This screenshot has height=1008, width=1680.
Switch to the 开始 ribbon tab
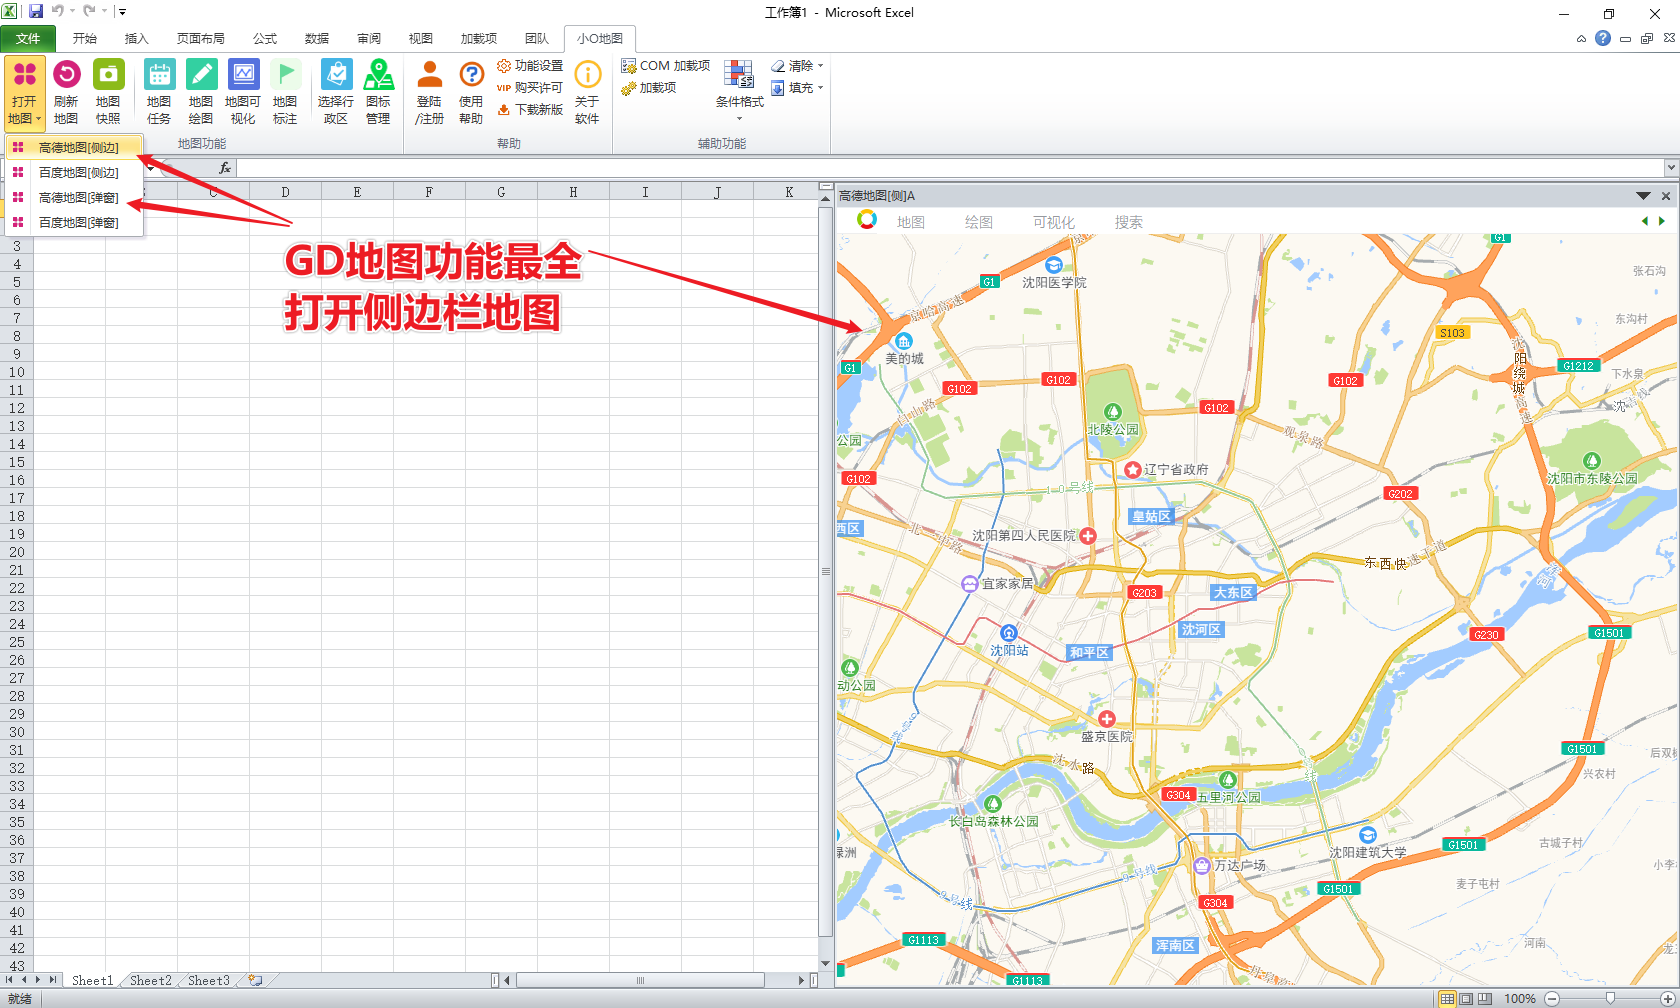point(85,38)
